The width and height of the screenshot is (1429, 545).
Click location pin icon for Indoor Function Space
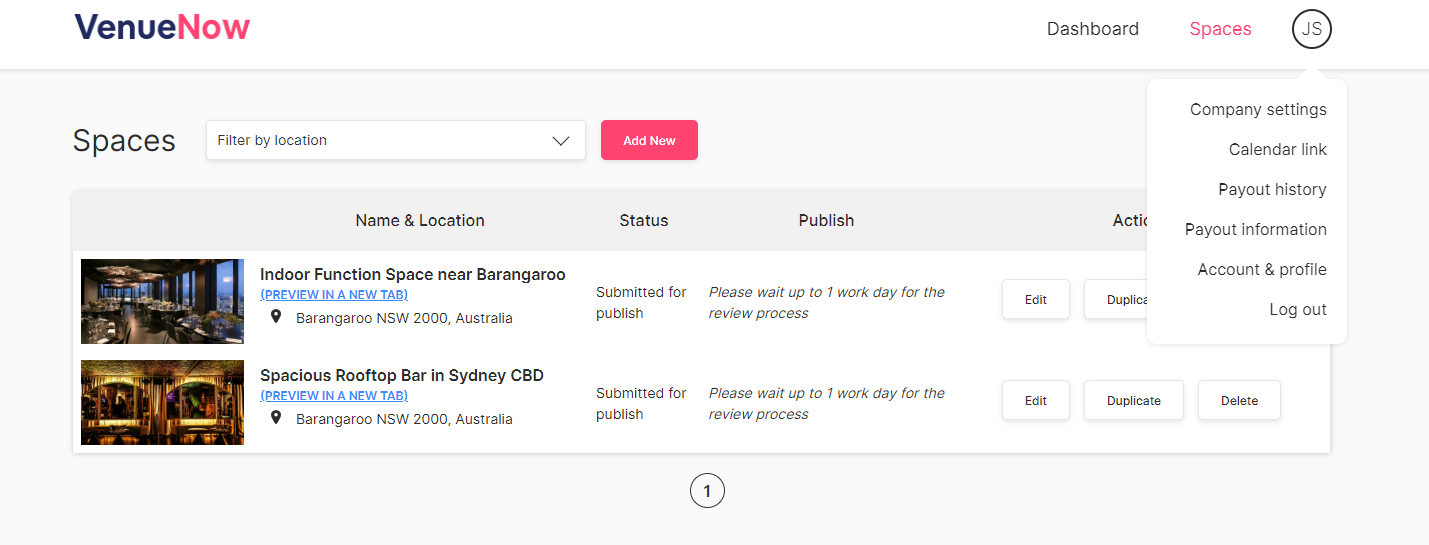click(x=276, y=317)
